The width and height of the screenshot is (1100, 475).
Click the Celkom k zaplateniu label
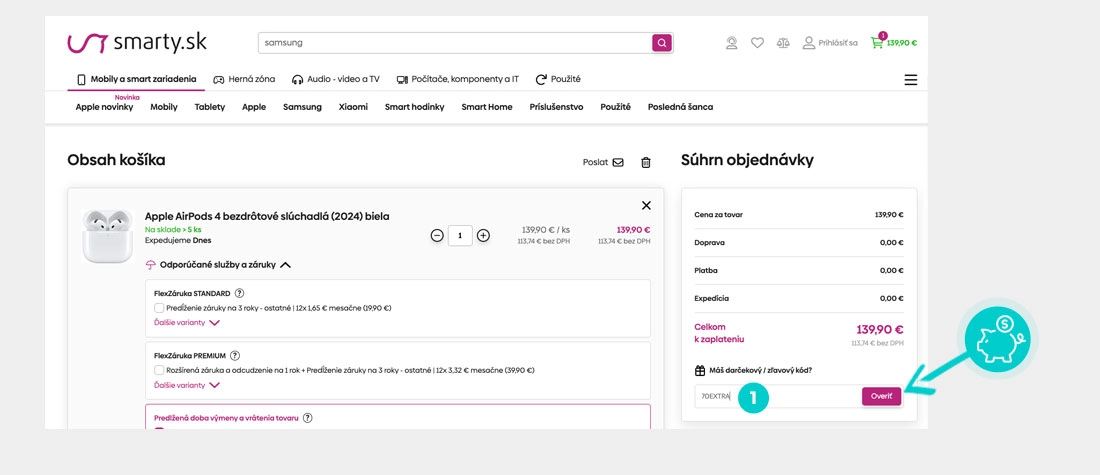(x=719, y=333)
